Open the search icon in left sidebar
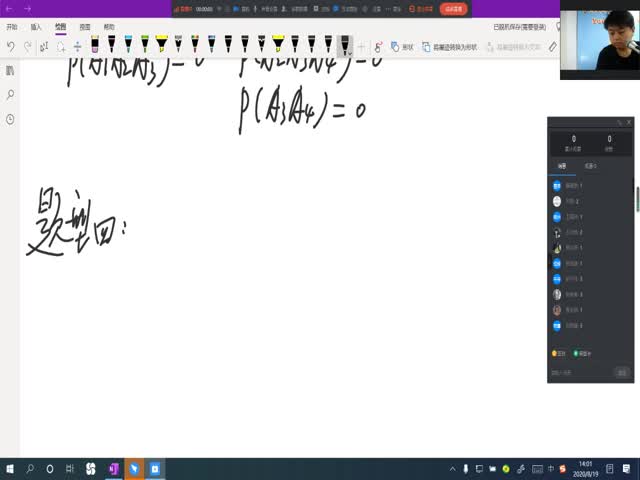The width and height of the screenshot is (640, 480). coord(10,95)
